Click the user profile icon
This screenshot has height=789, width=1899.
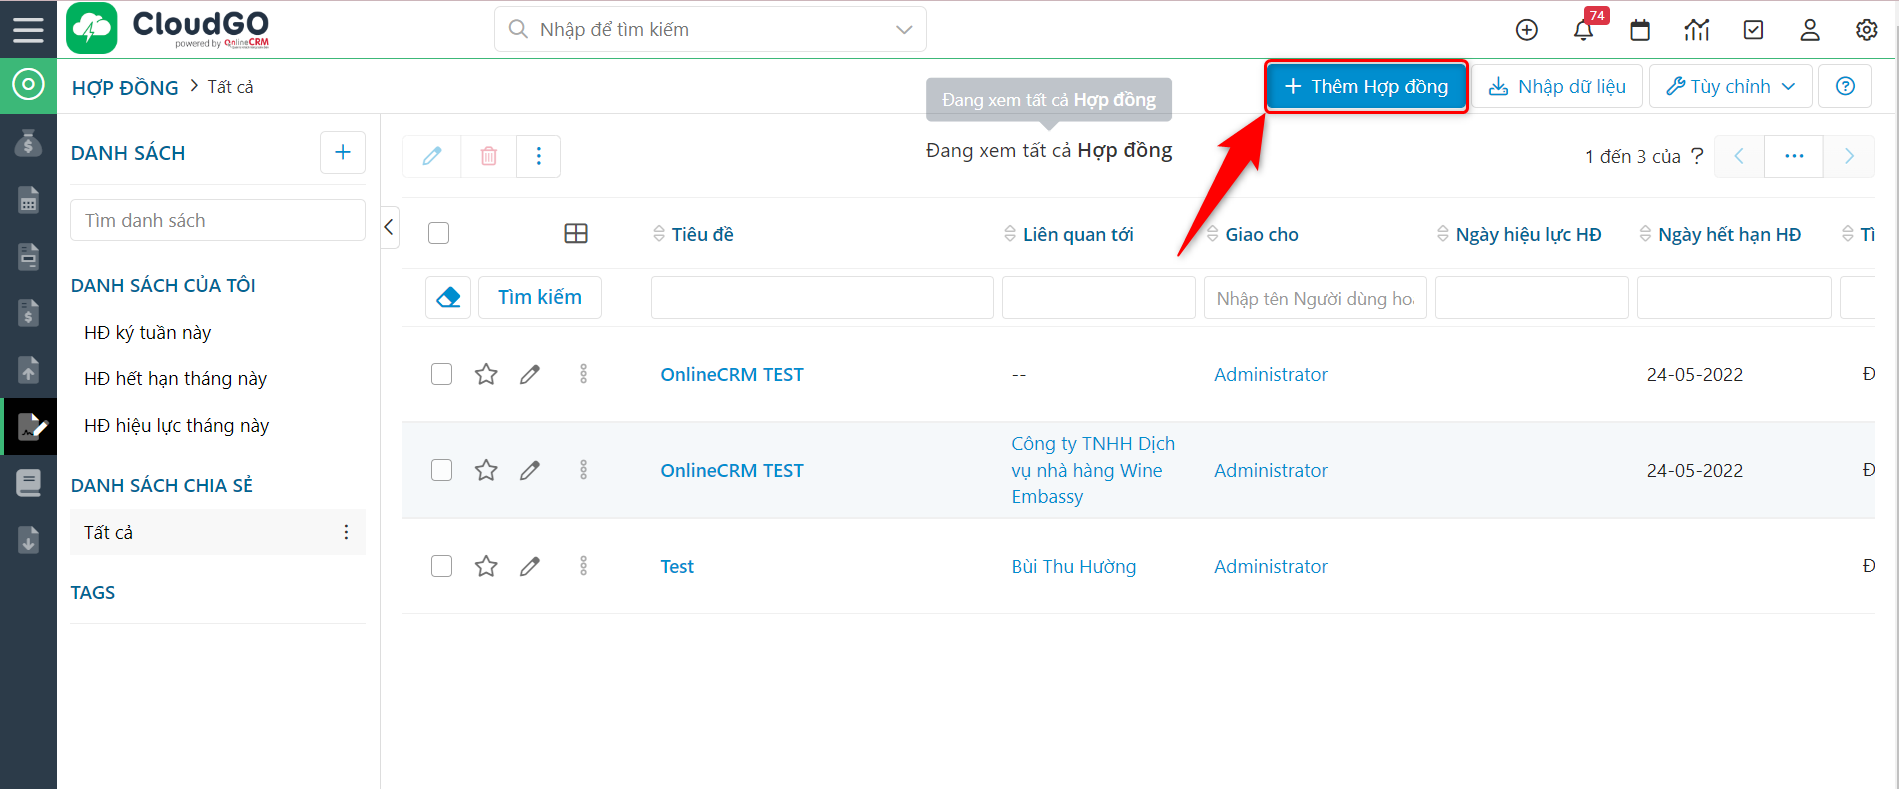point(1810,30)
